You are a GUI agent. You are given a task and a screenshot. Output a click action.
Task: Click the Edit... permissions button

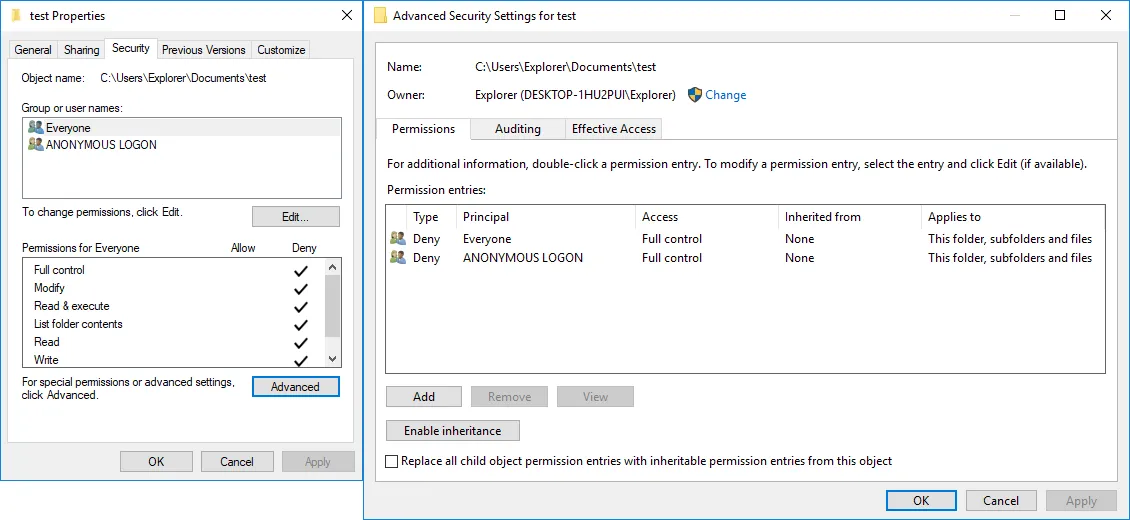click(295, 217)
